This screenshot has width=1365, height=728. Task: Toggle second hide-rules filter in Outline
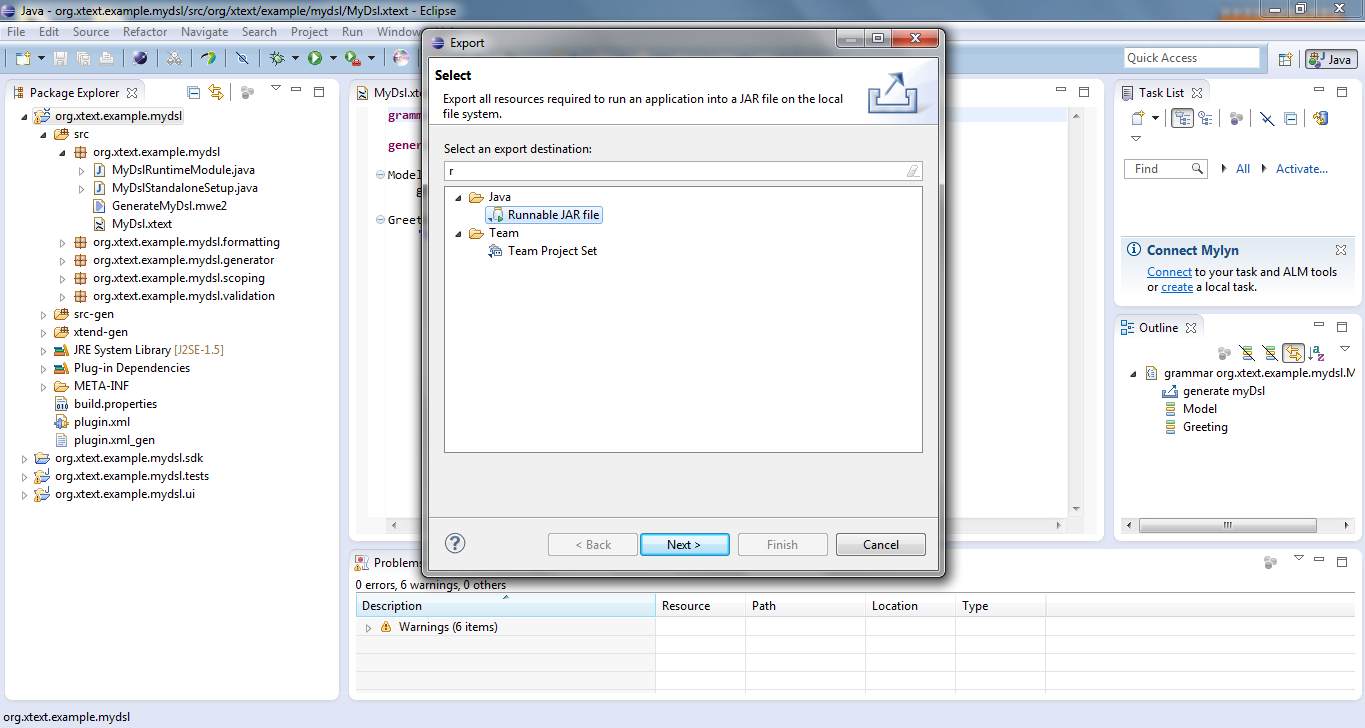click(1269, 352)
